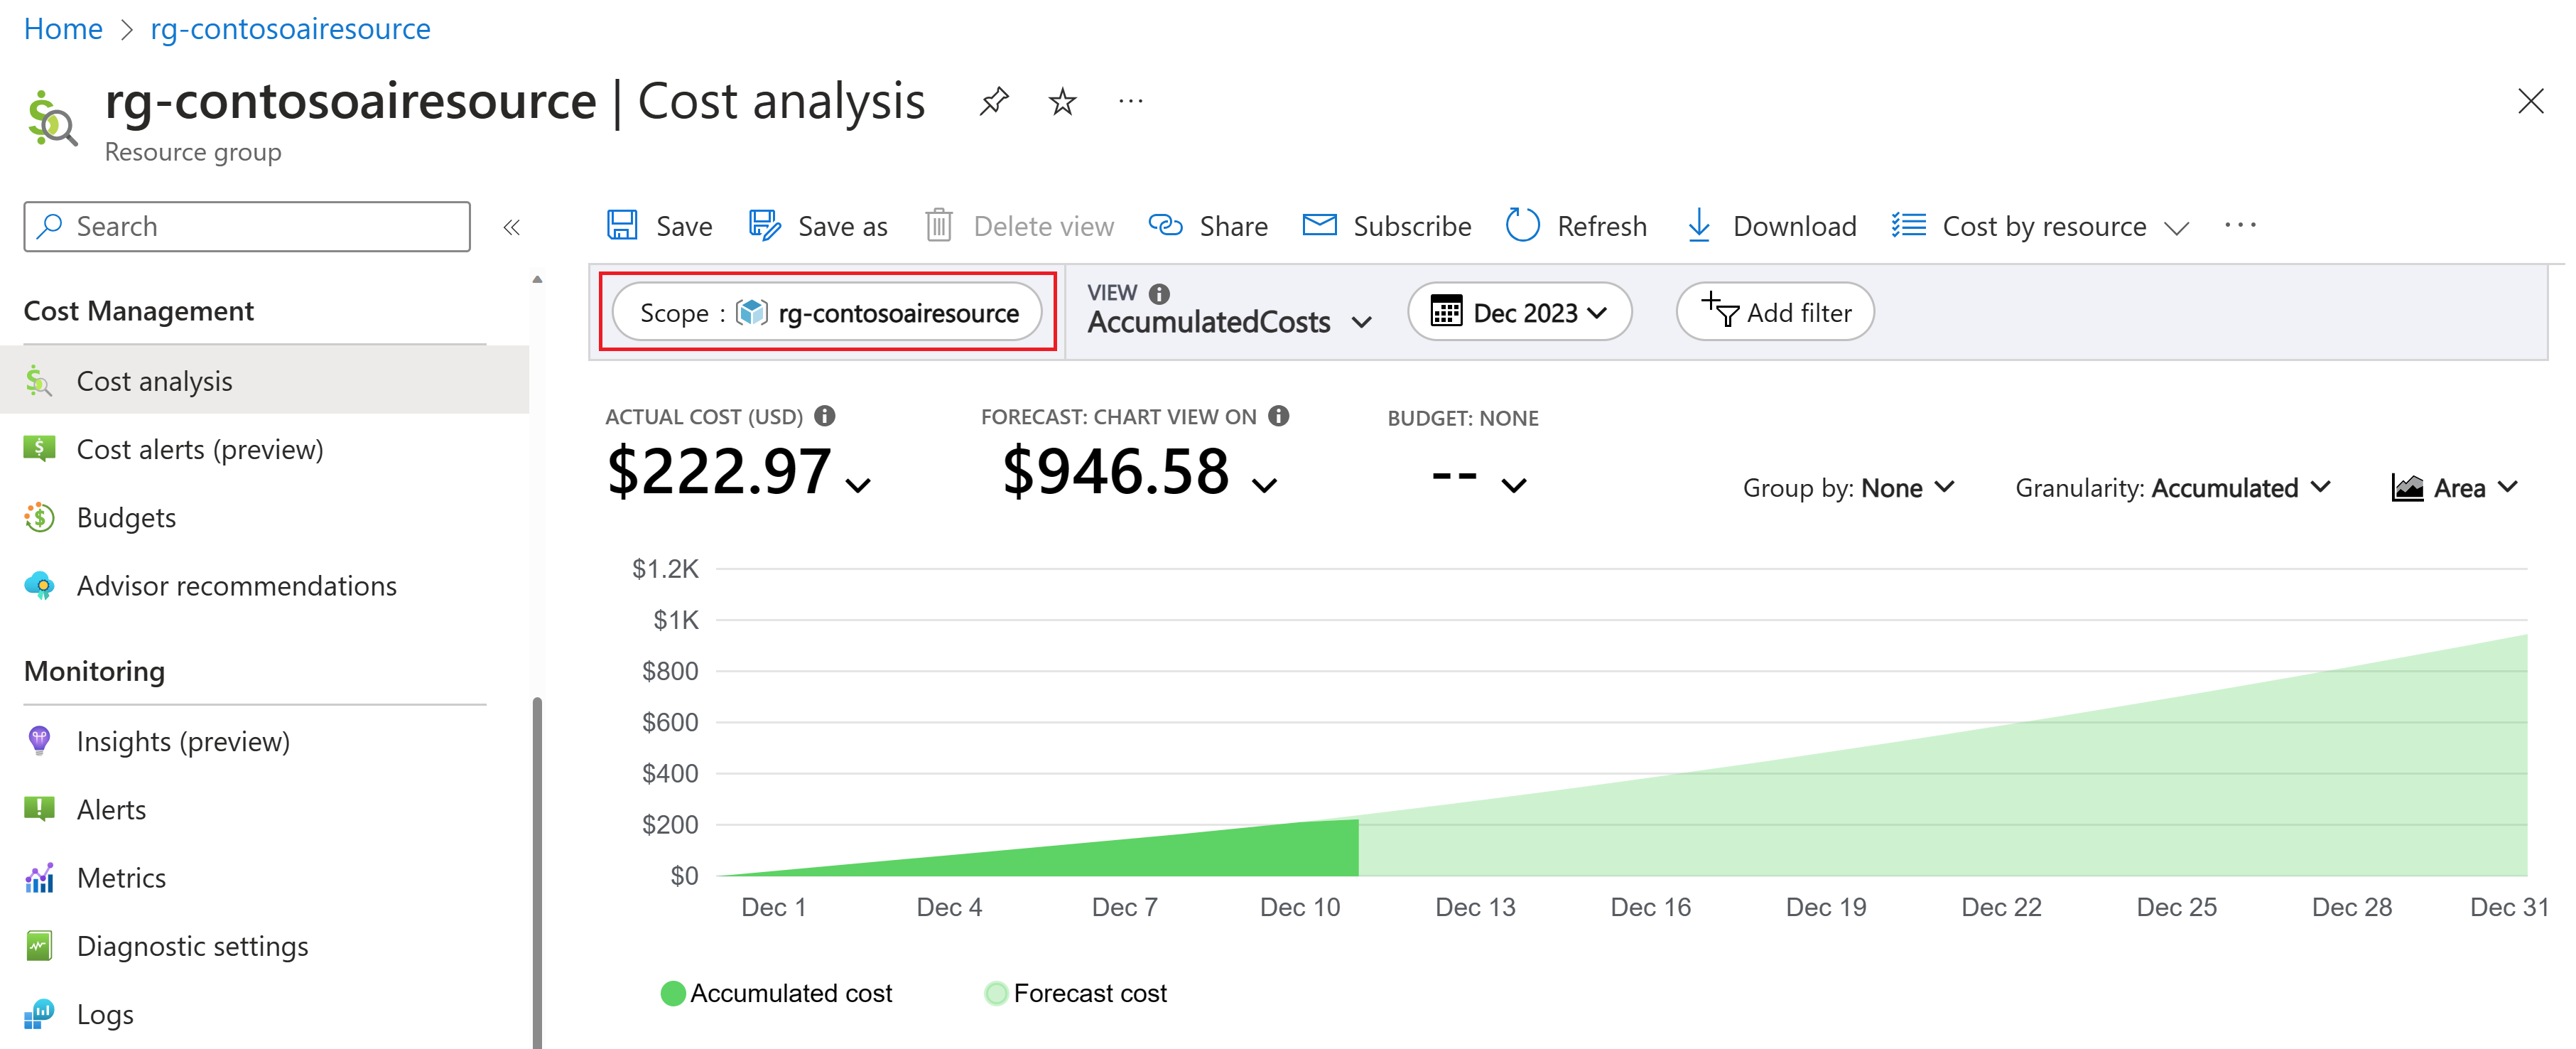Open Granularity Accumulated dropdown

2173,488
